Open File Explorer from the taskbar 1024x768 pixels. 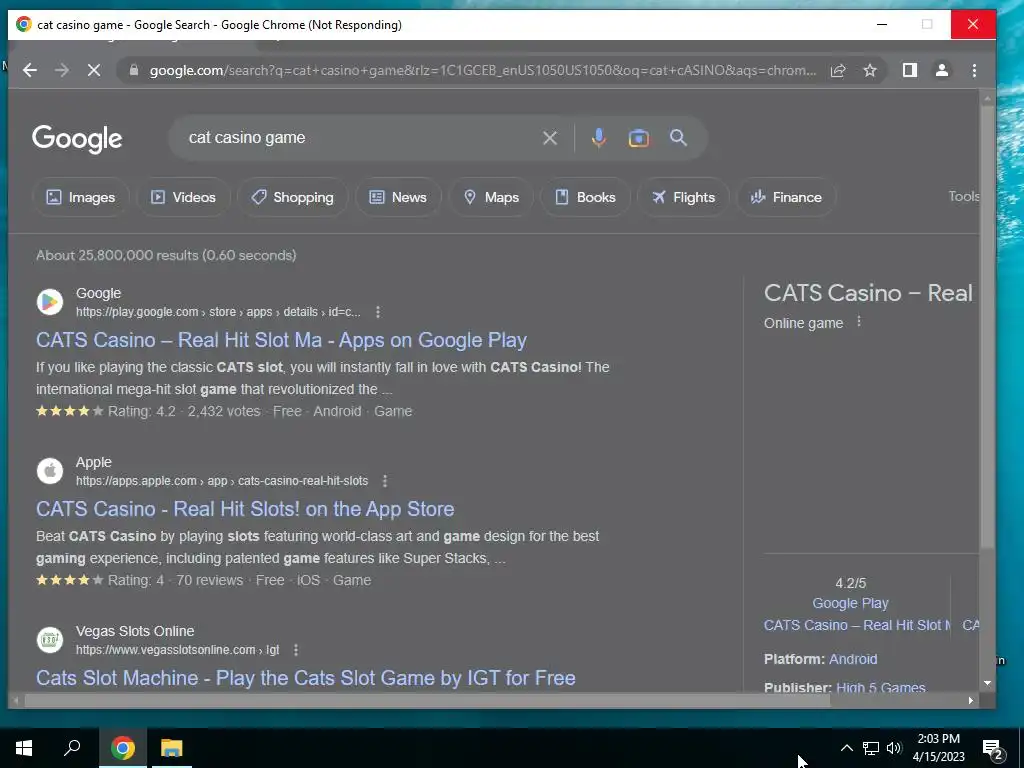click(x=172, y=748)
